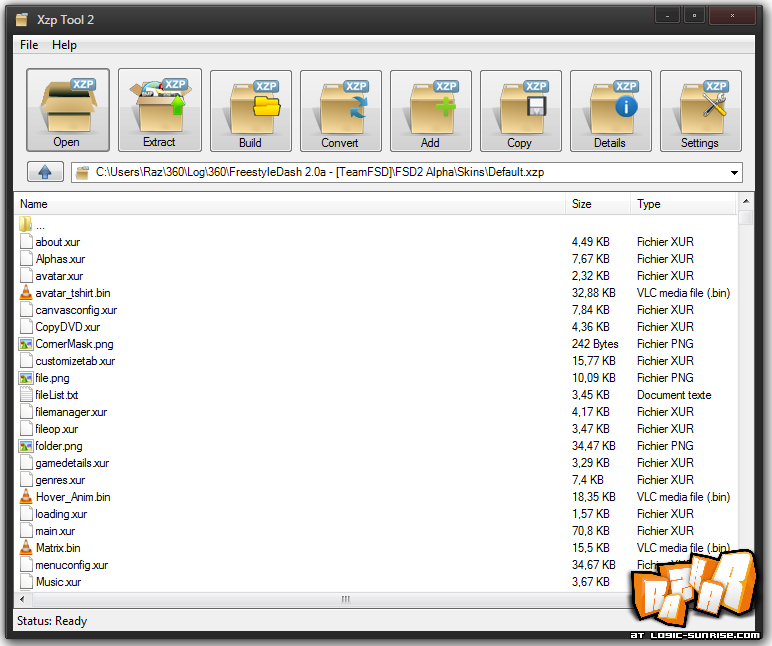Use the Add files tool
Image resolution: width=772 pixels, height=646 pixels.
pos(431,111)
